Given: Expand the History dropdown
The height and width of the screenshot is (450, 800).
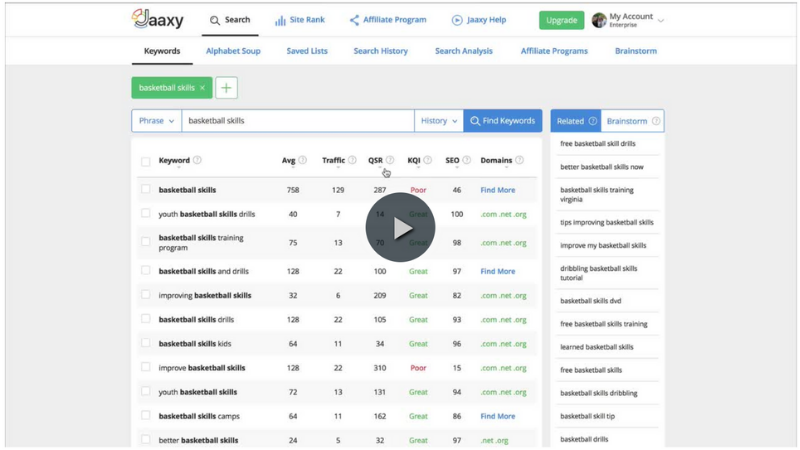Looking at the screenshot, I should (439, 121).
